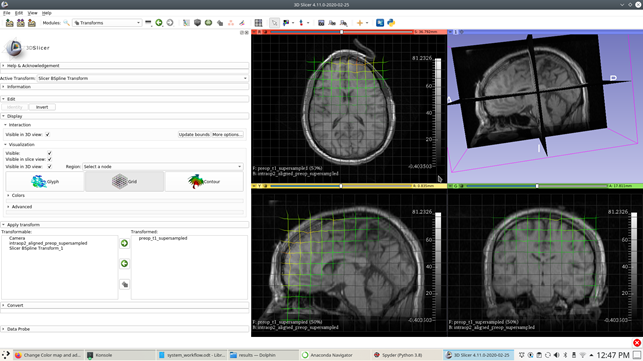Viewport: 643px width, 361px height.
Task: Click the module search magnifier icon
Action: (66, 23)
